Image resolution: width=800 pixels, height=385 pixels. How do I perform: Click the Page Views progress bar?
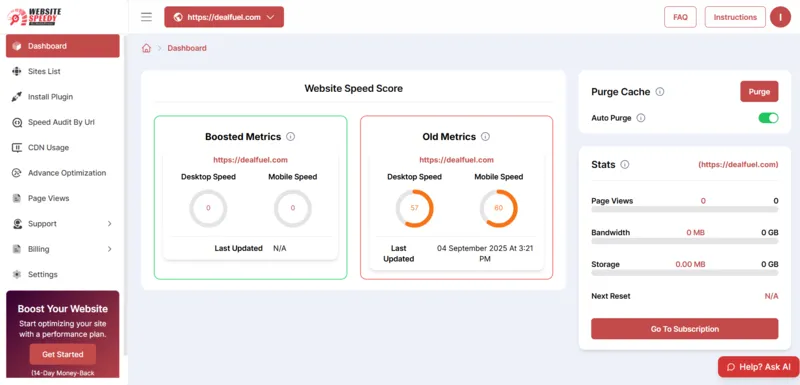pyautogui.click(x=685, y=209)
